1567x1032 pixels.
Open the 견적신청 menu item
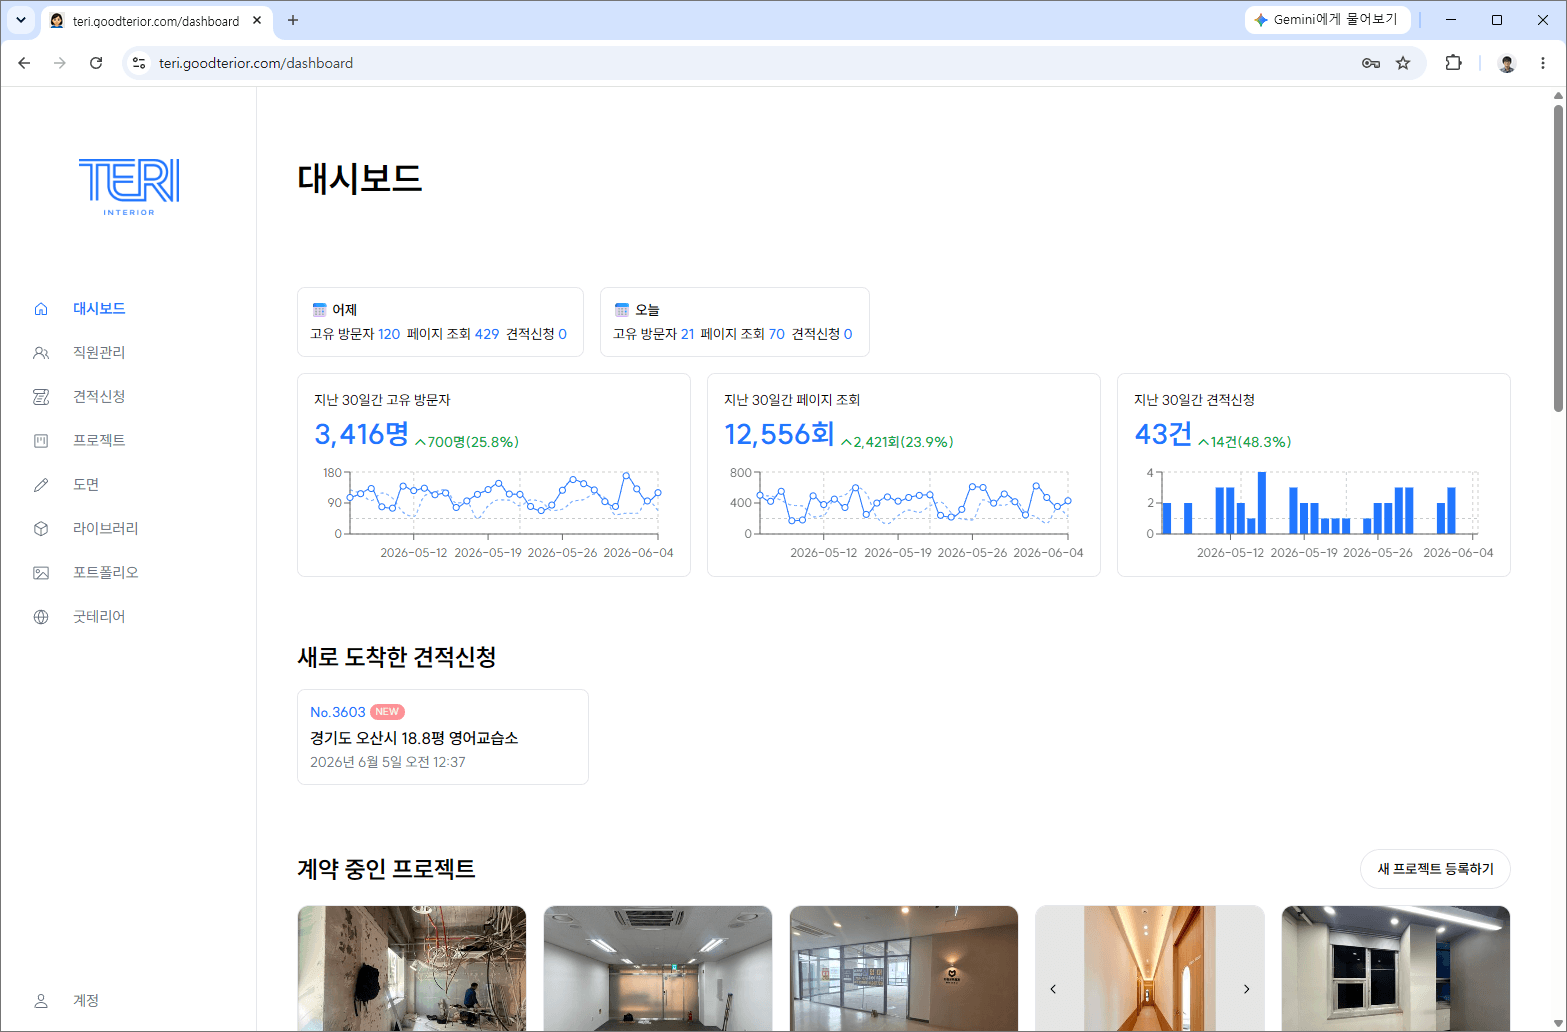point(99,397)
